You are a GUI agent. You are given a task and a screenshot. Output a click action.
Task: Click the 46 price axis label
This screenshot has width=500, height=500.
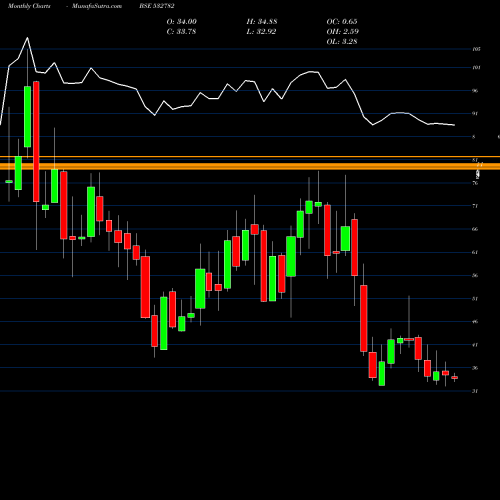(475, 322)
